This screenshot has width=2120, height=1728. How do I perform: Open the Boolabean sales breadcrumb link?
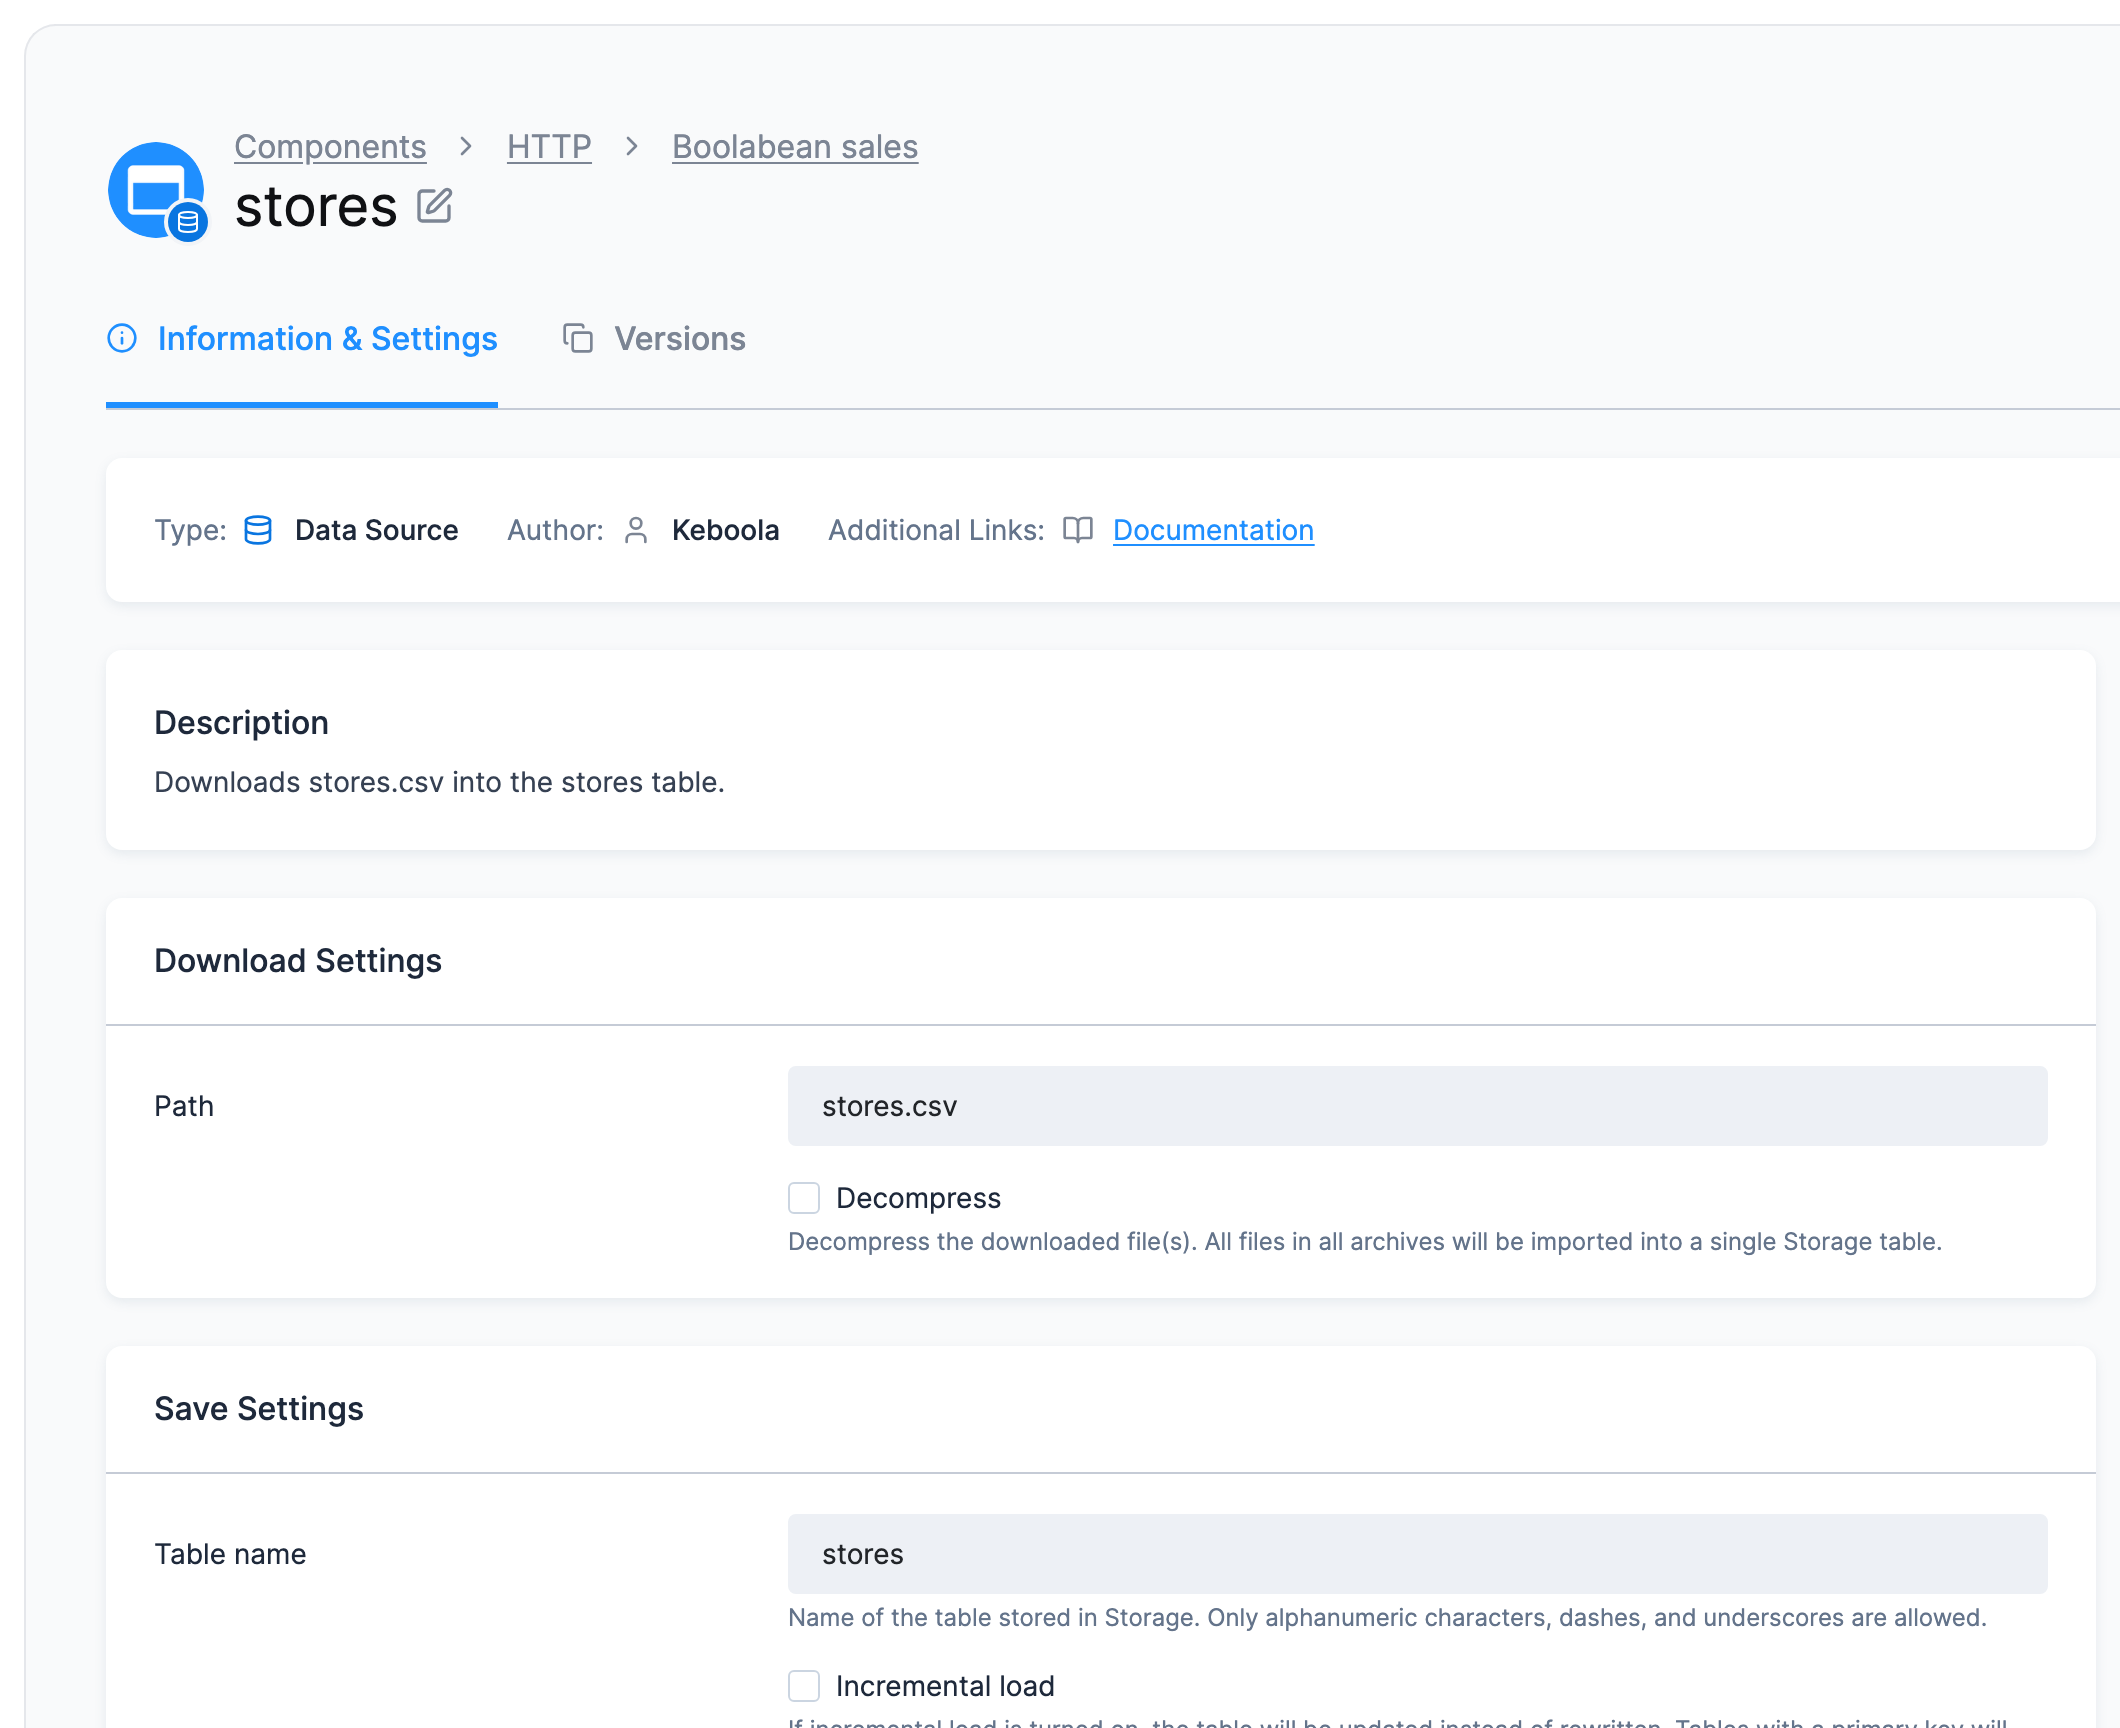[x=795, y=147]
